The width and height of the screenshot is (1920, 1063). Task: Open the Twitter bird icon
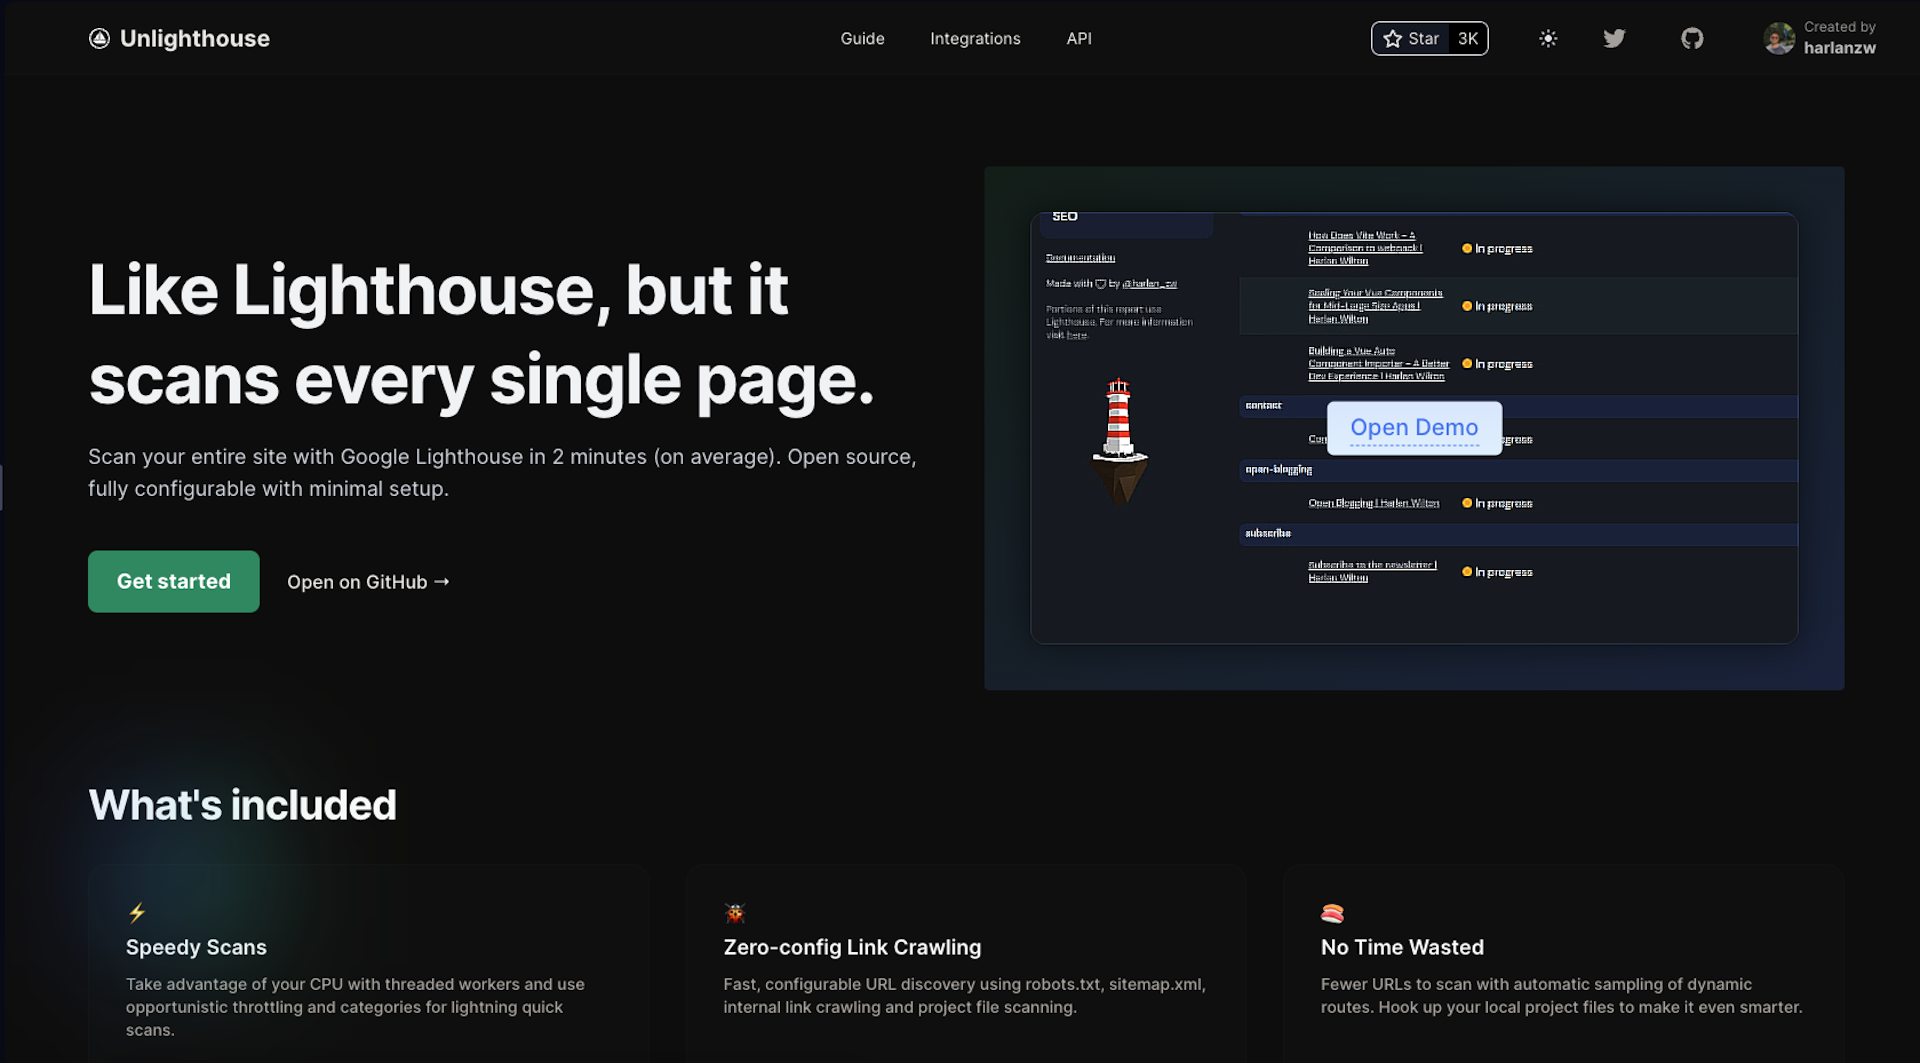tap(1614, 38)
